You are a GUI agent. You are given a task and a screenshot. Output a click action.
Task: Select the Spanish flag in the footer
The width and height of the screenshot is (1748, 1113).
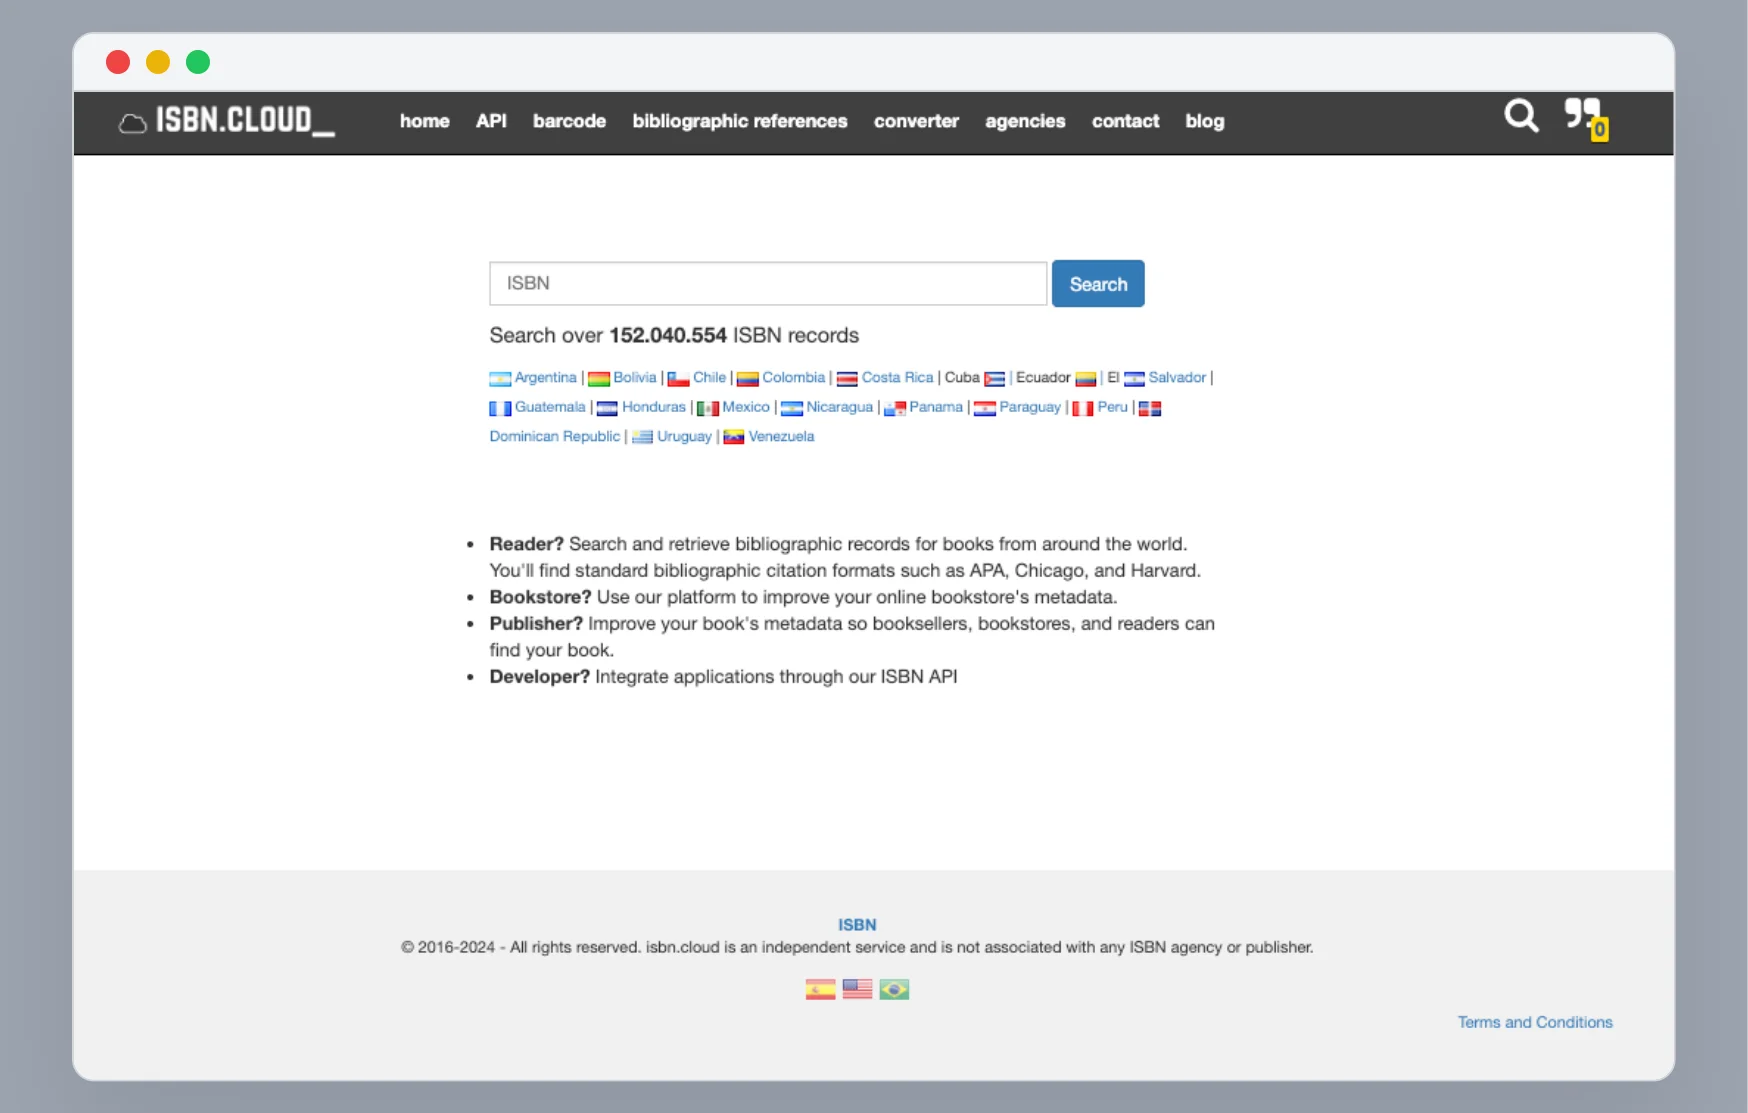pos(819,989)
